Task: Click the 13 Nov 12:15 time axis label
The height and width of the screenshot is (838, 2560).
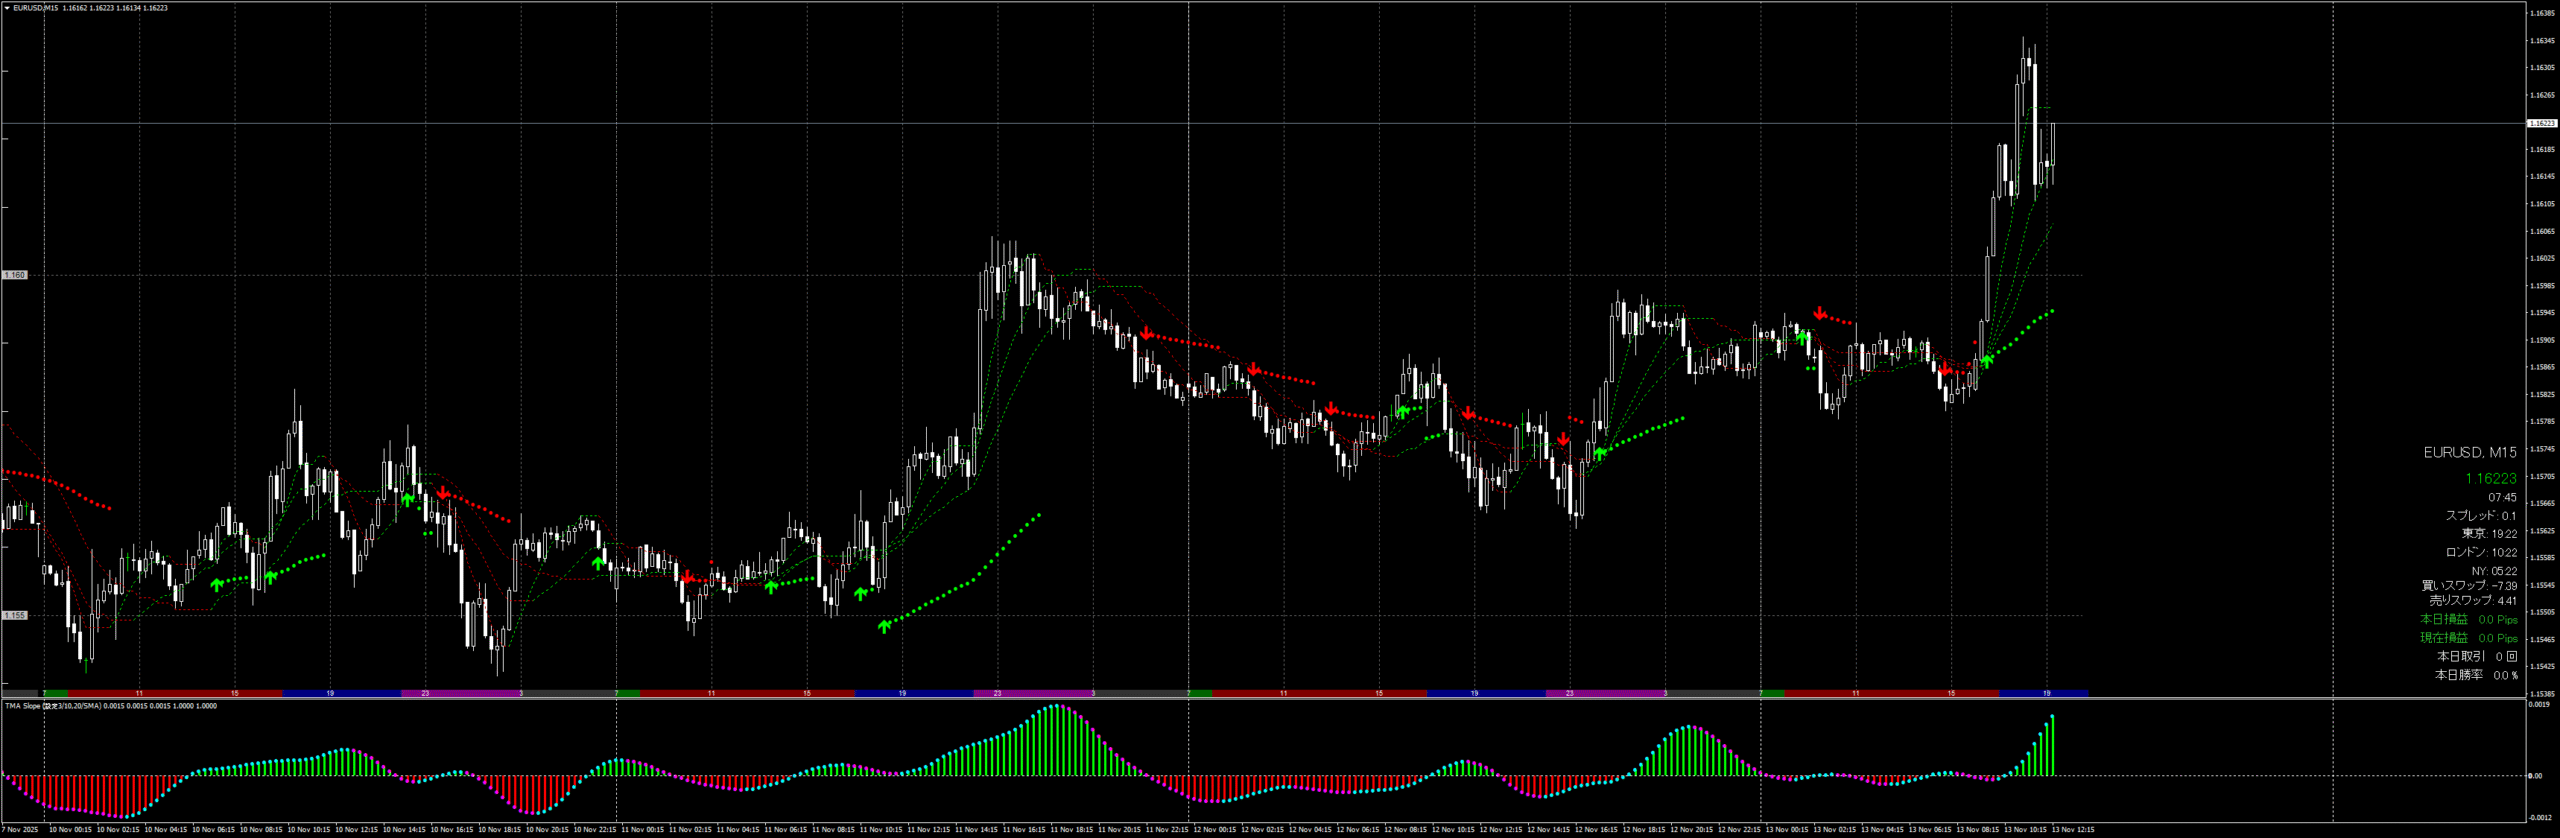Action: (2072, 829)
